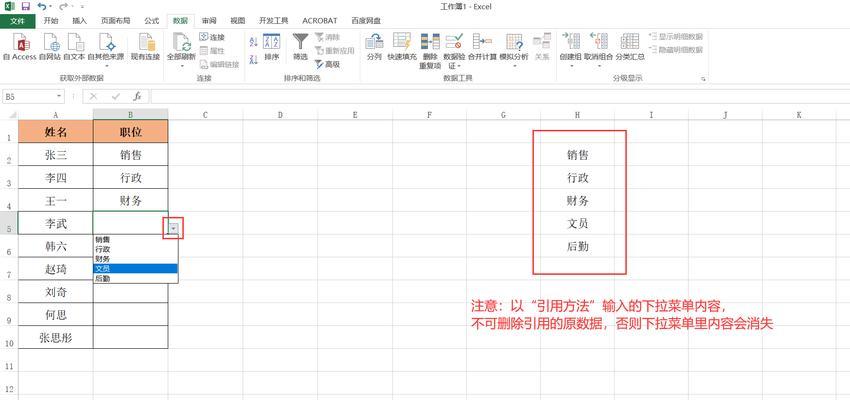The width and height of the screenshot is (850, 400).
Task: Open 现有连接 existing connections
Action: [145, 47]
